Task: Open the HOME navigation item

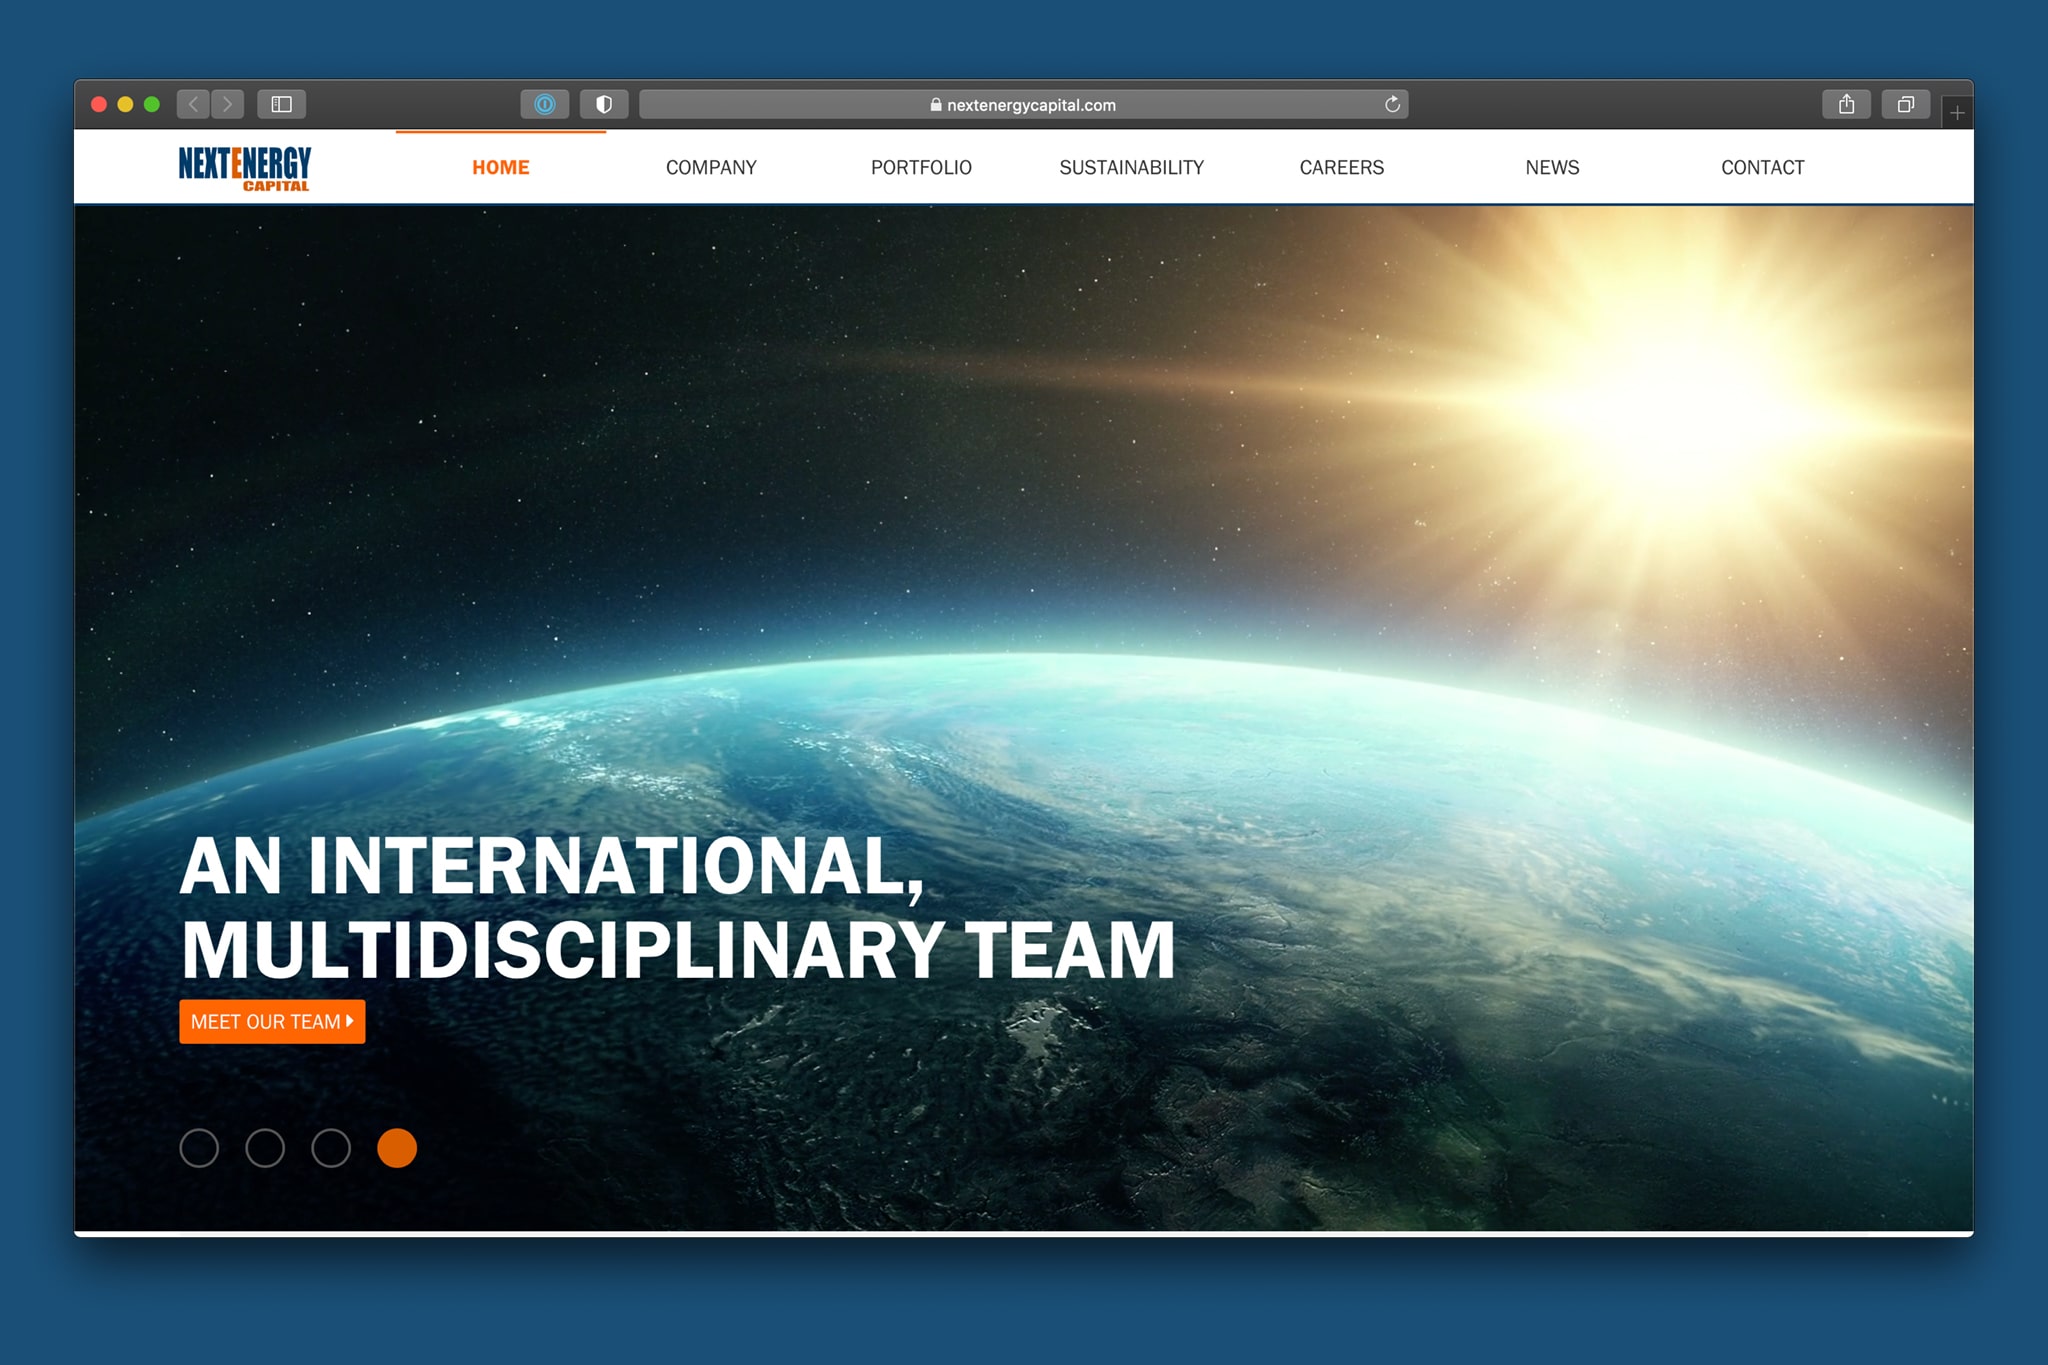Action: pos(501,167)
